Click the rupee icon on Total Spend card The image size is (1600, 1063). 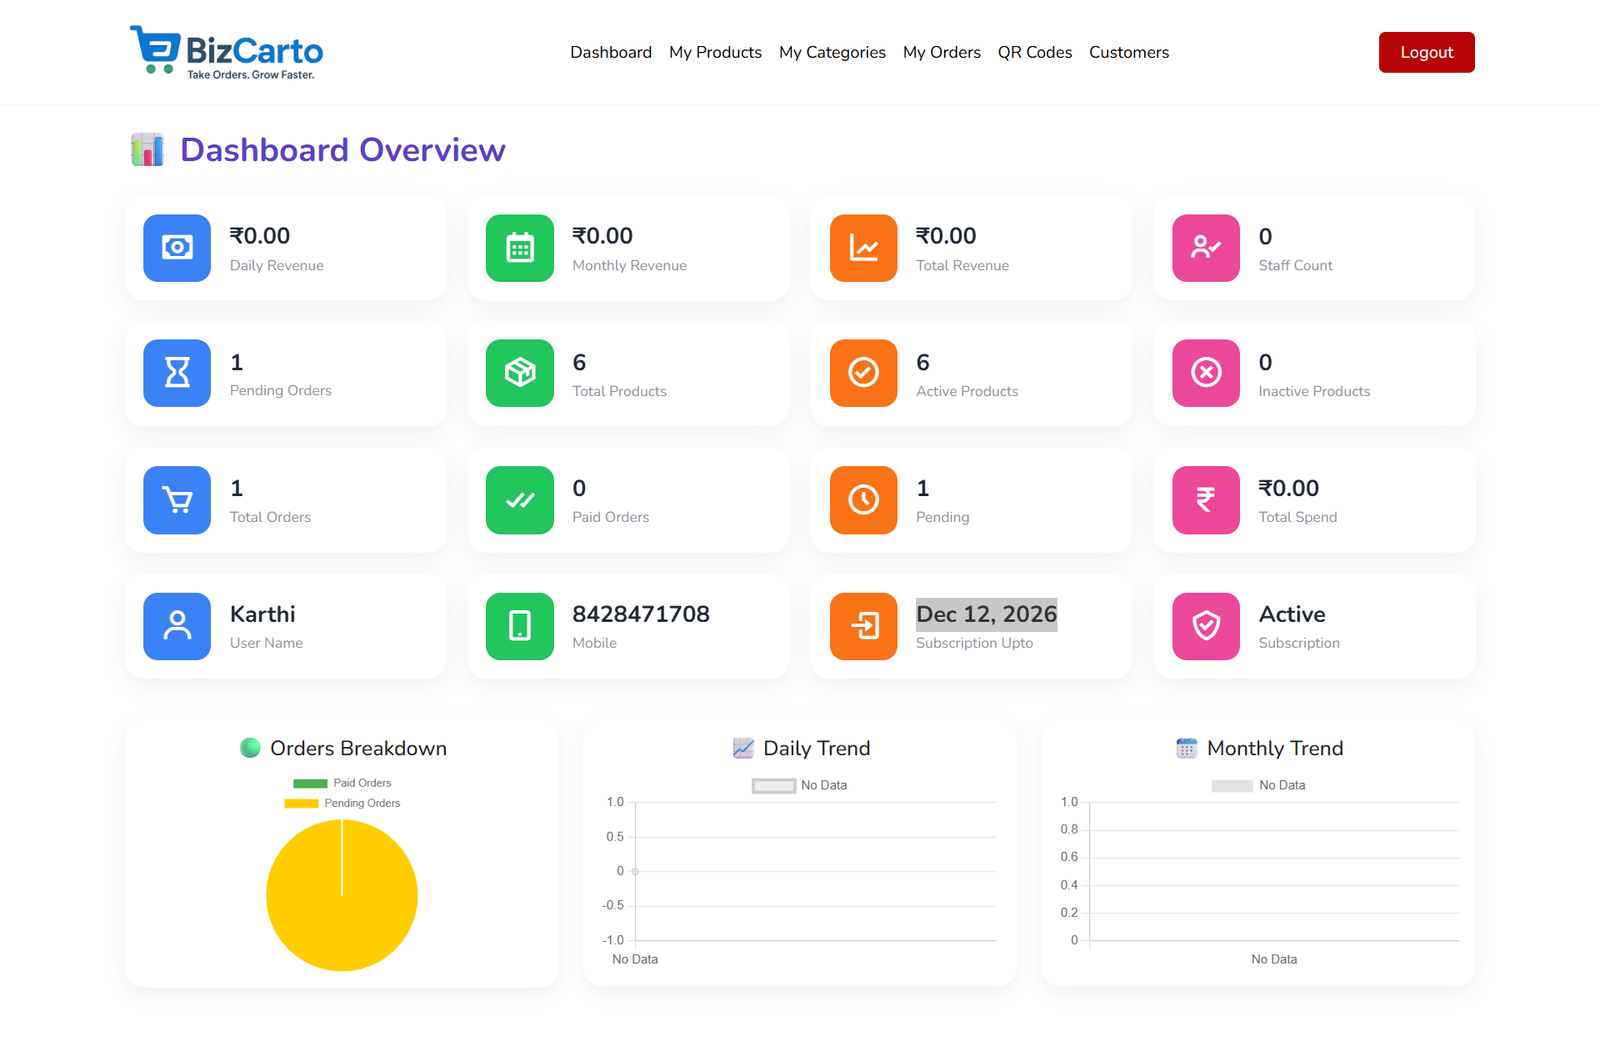click(1205, 500)
